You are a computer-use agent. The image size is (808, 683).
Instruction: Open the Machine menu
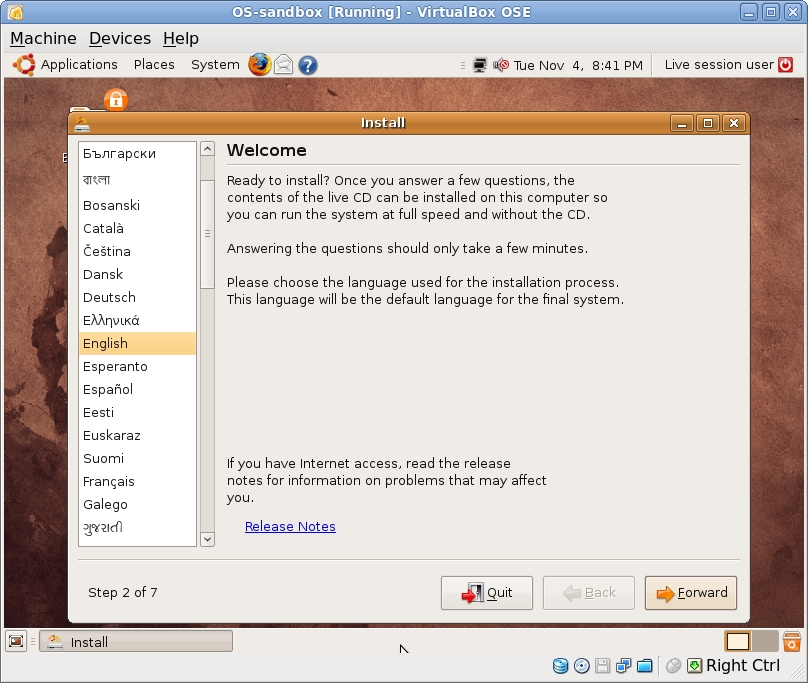pyautogui.click(x=43, y=38)
